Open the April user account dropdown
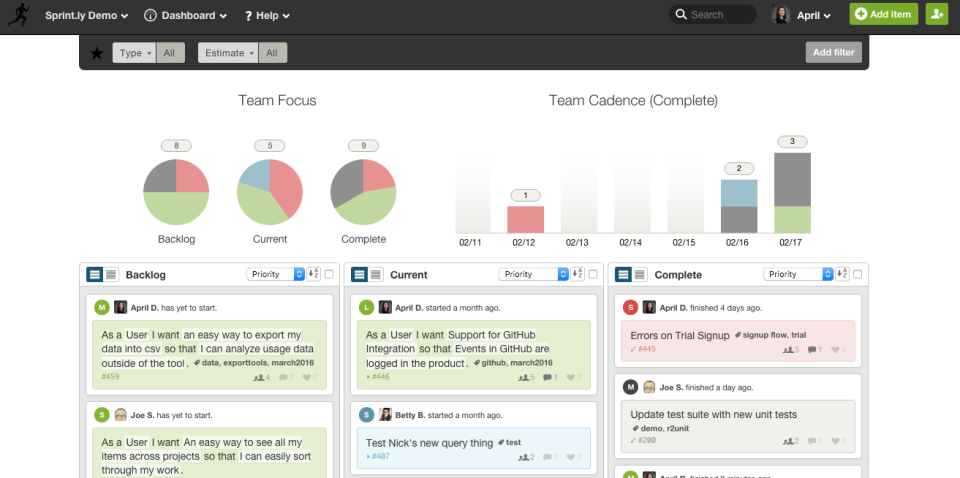This screenshot has width=960, height=478. (x=814, y=16)
